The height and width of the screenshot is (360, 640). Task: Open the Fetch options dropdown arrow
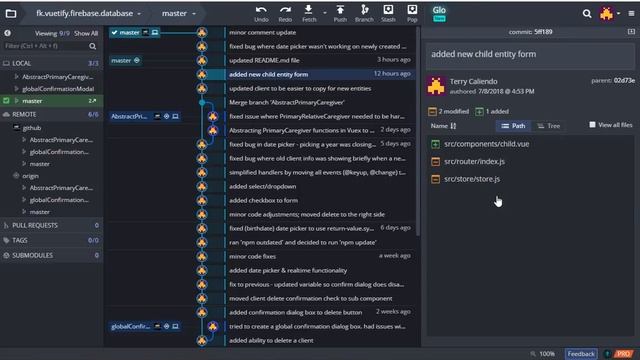pos(324,13)
